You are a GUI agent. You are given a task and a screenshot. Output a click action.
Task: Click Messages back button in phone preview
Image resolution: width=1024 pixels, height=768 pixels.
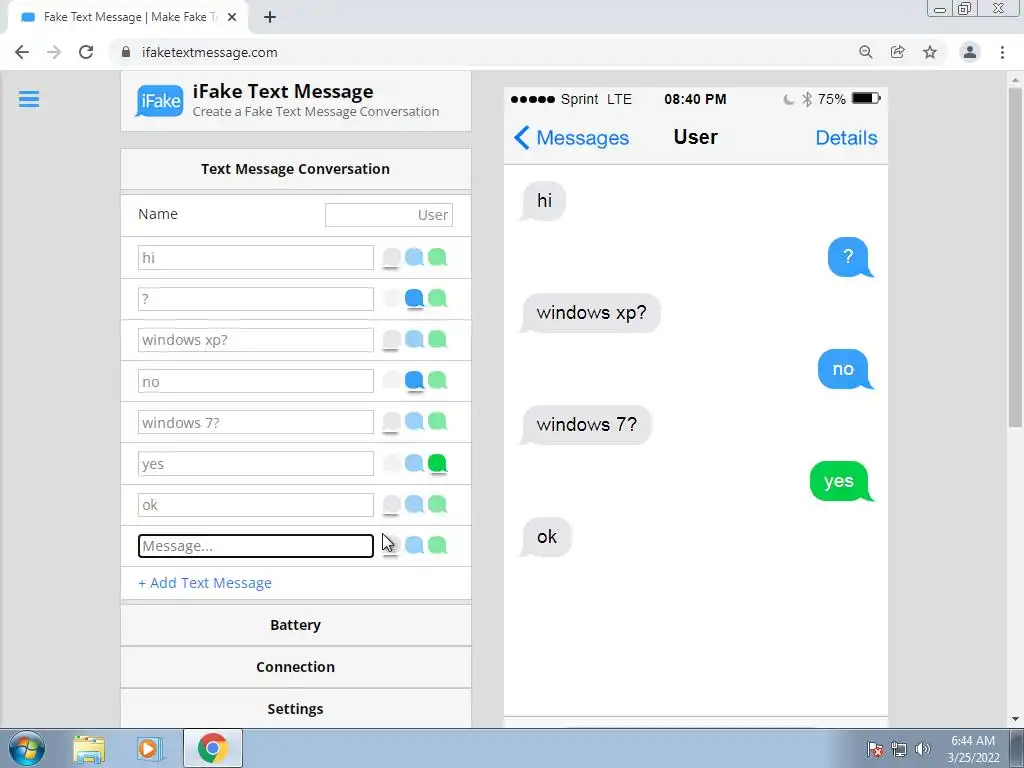click(x=571, y=138)
